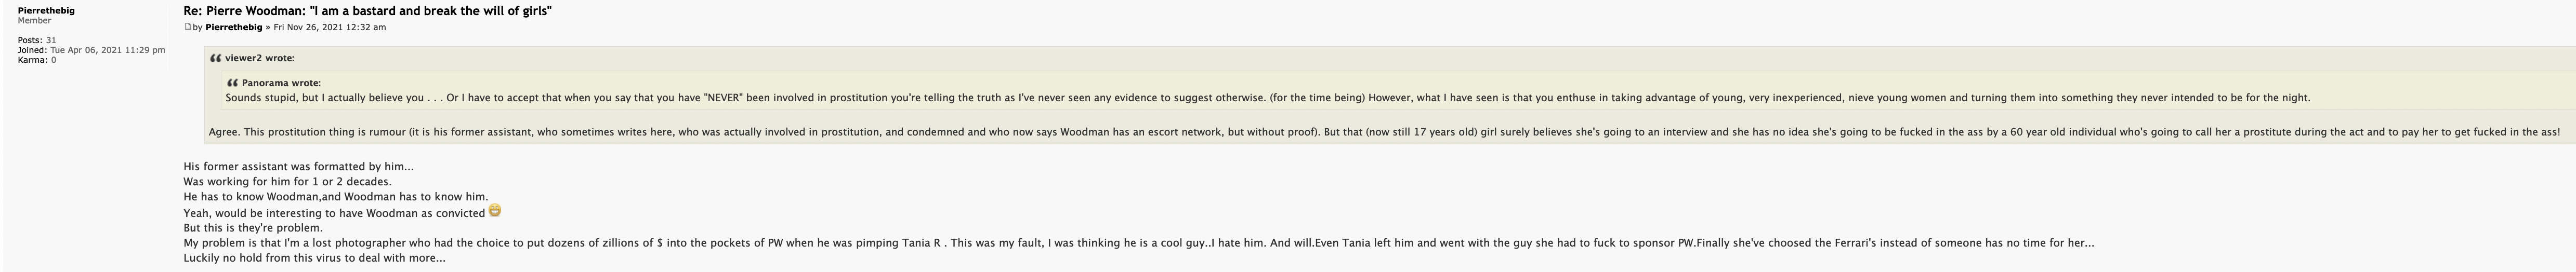Click the last line starting 'Luckily no hold'
The width and height of the screenshot is (2576, 272).
tap(314, 258)
